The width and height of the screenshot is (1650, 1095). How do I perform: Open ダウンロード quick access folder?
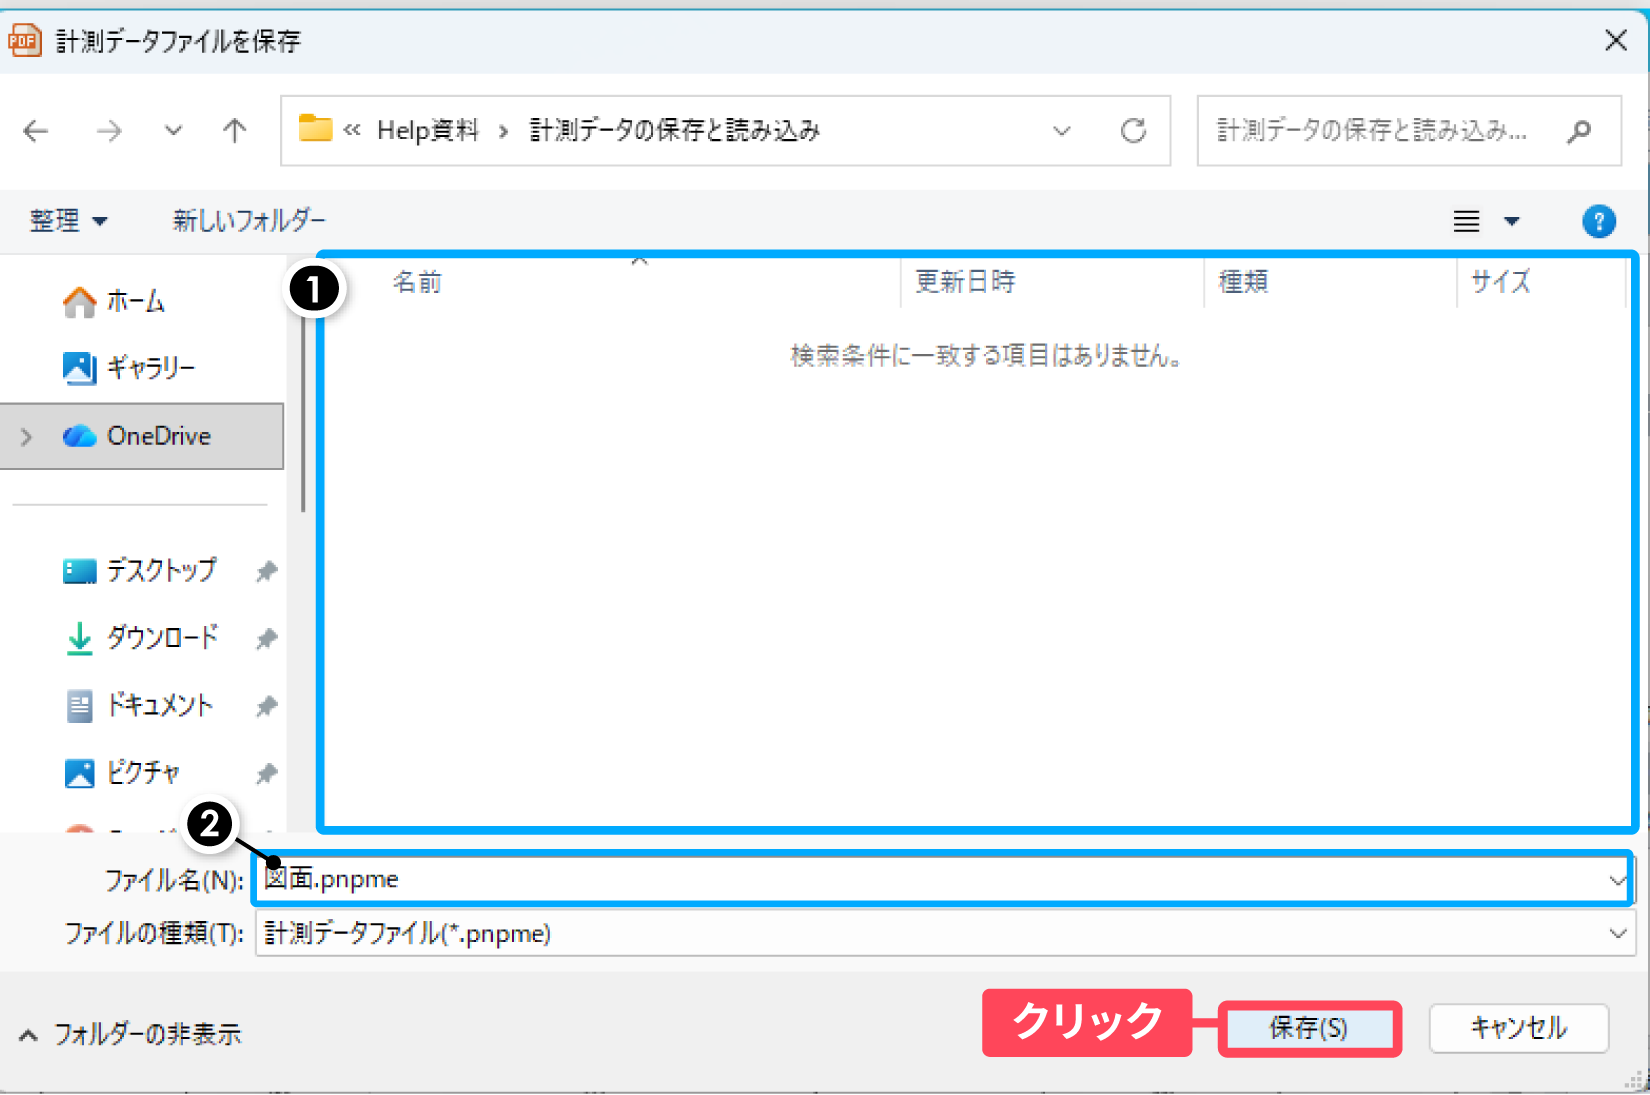coord(162,637)
